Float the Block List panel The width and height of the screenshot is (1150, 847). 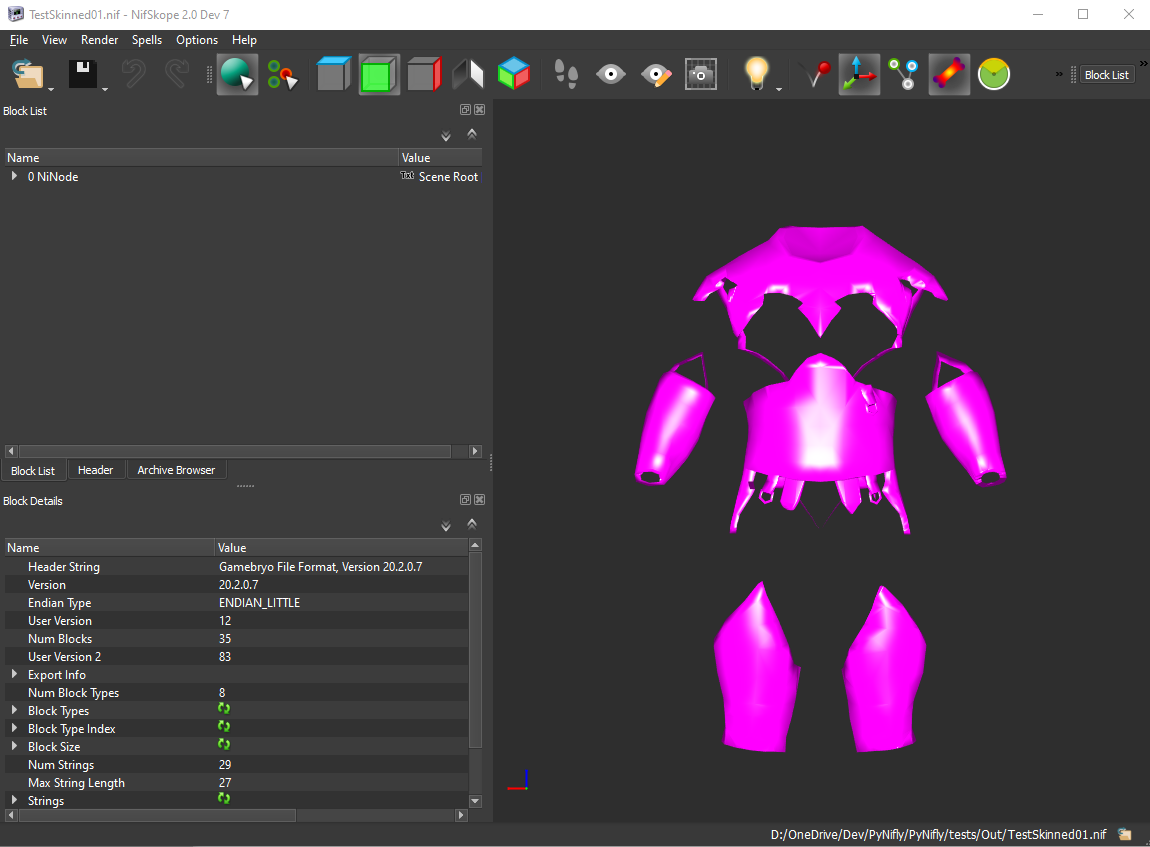(x=465, y=109)
